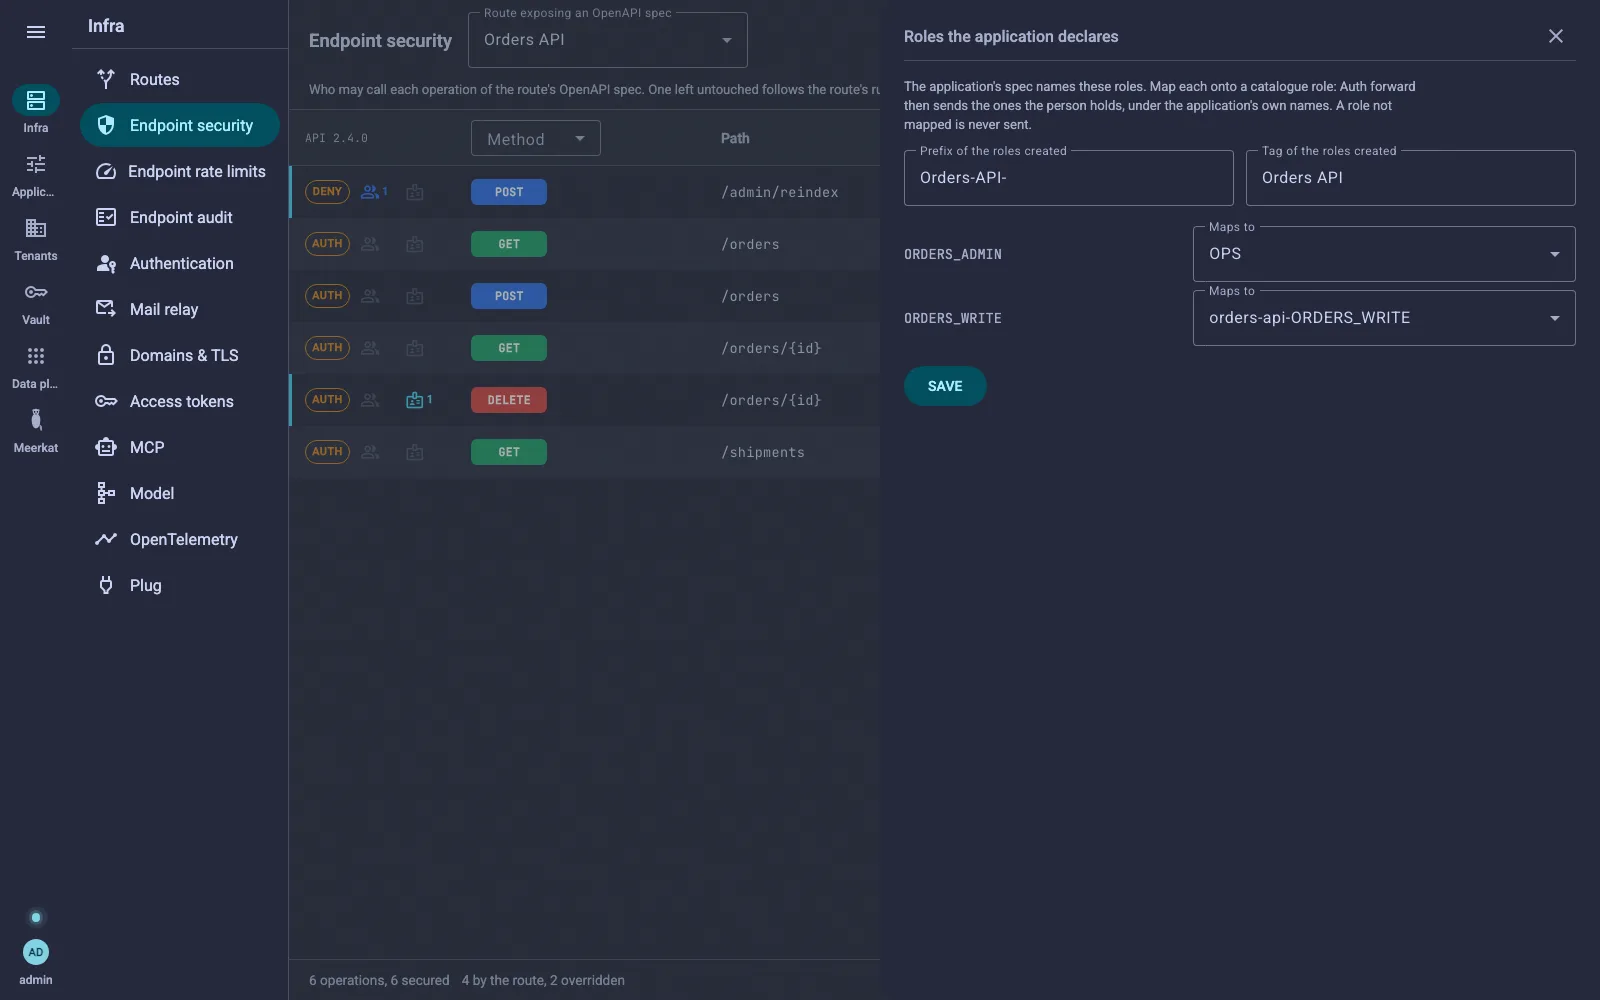Click the Path column header

point(735,138)
